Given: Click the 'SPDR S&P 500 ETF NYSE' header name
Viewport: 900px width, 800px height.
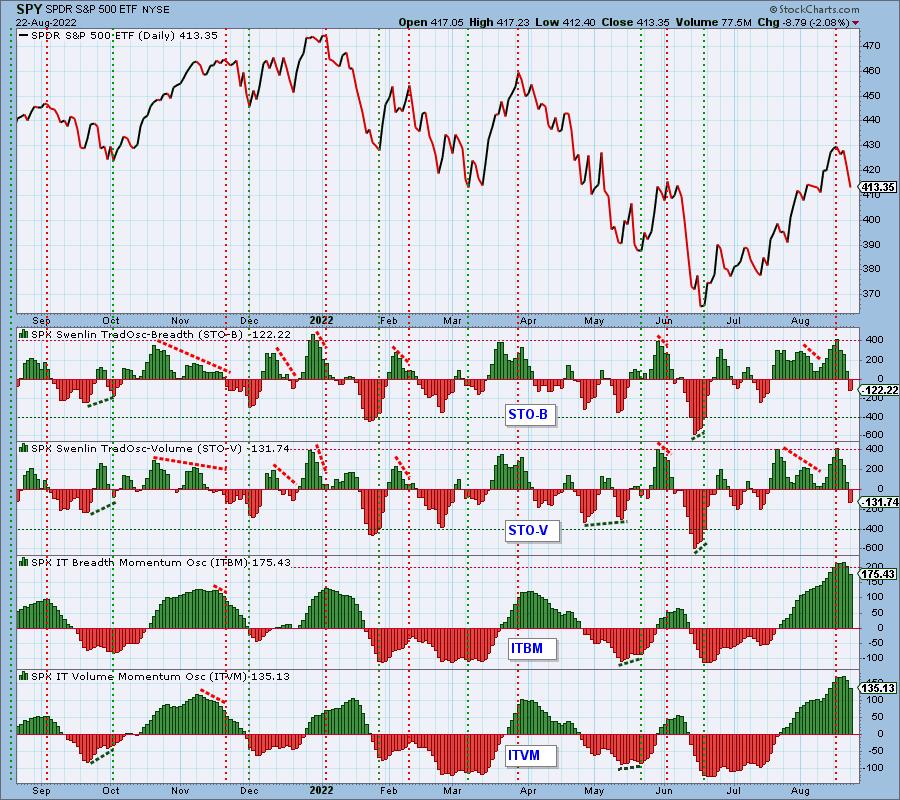Looking at the screenshot, I should pyautogui.click(x=107, y=10).
